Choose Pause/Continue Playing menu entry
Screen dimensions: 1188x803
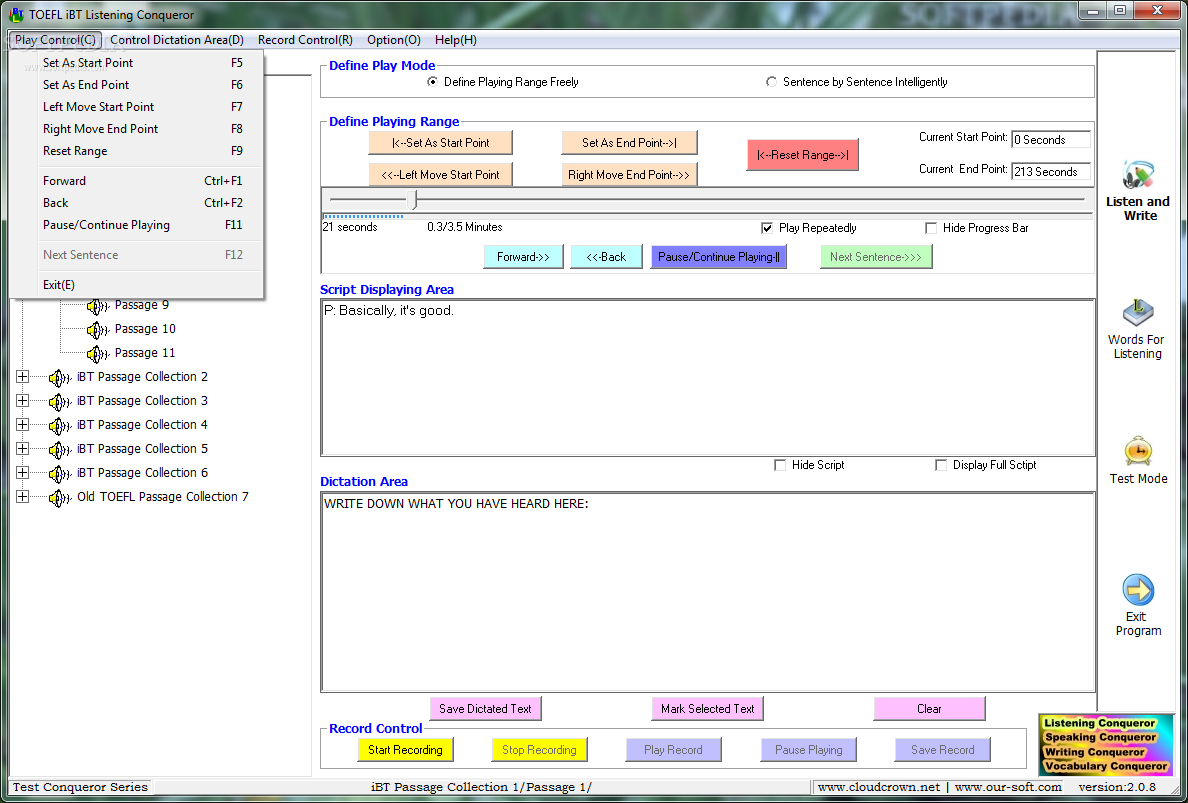pyautogui.click(x=136, y=225)
